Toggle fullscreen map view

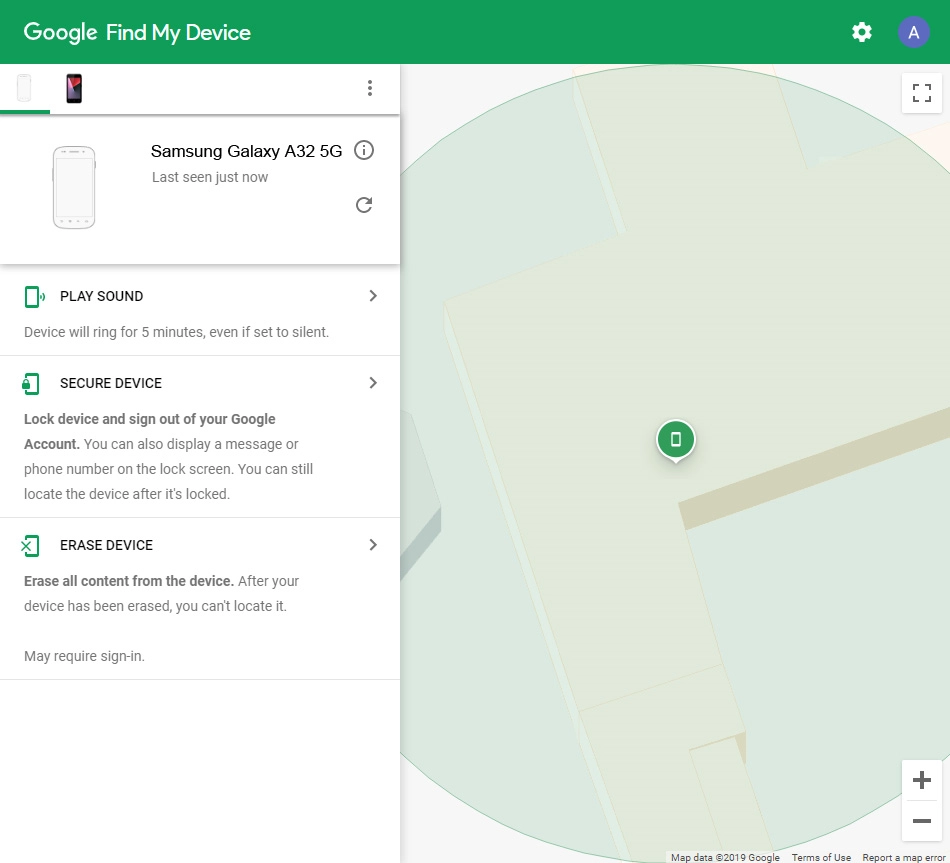pos(921,93)
